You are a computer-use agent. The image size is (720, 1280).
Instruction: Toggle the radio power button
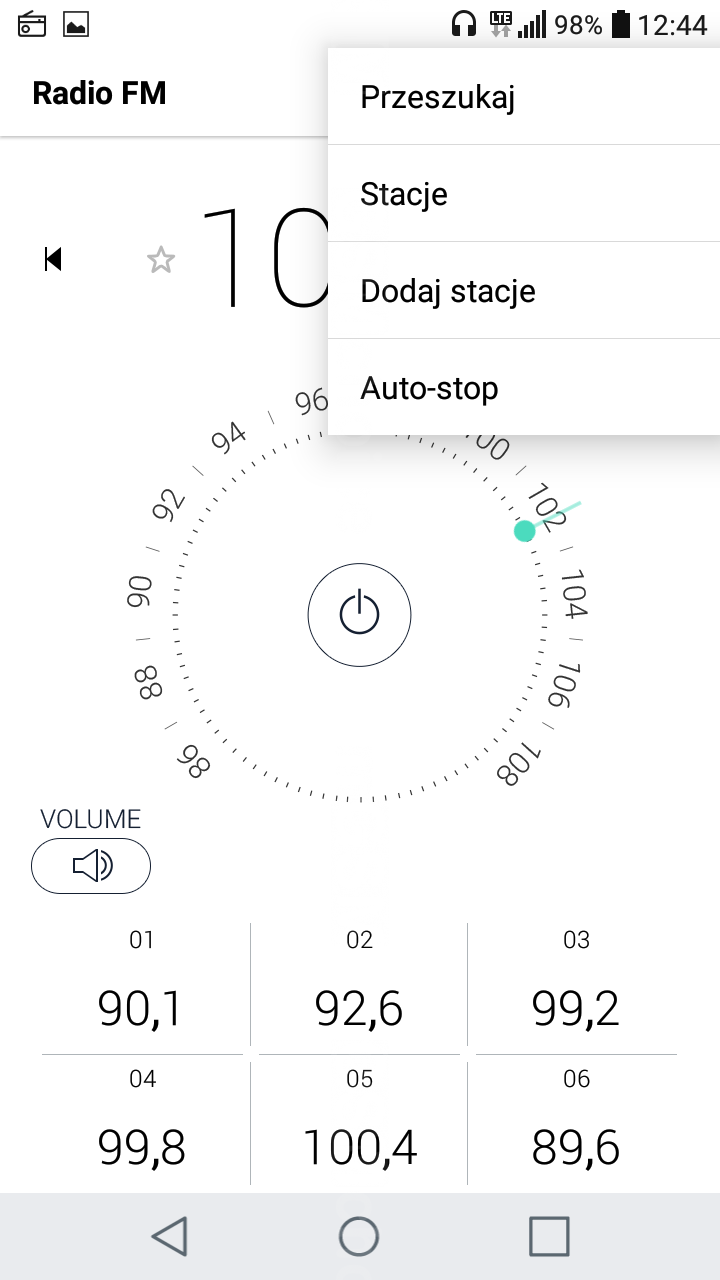[x=359, y=614]
